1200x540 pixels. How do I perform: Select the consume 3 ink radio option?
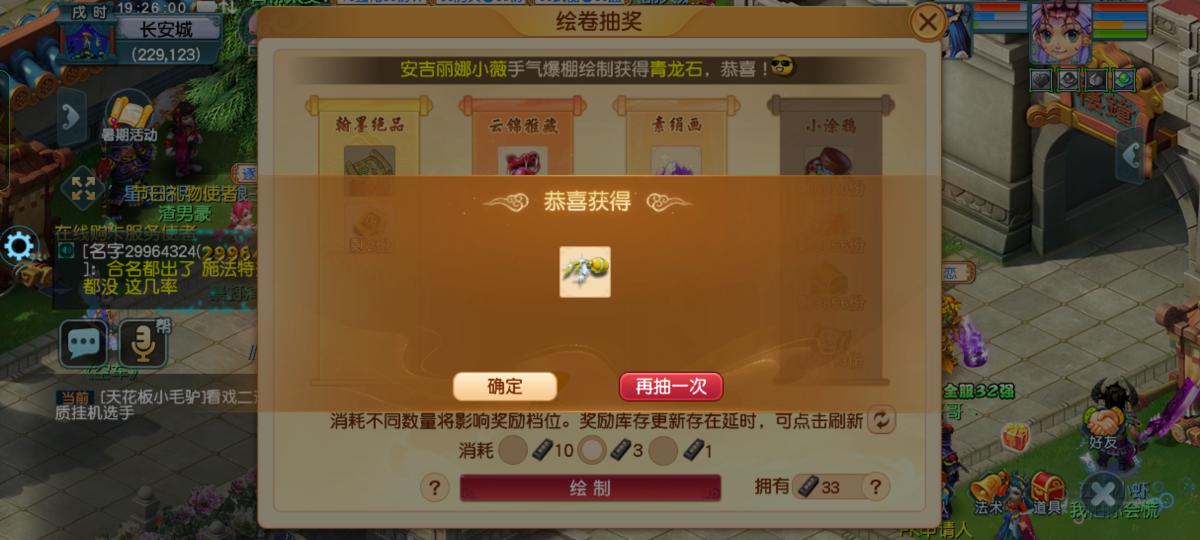tap(593, 451)
